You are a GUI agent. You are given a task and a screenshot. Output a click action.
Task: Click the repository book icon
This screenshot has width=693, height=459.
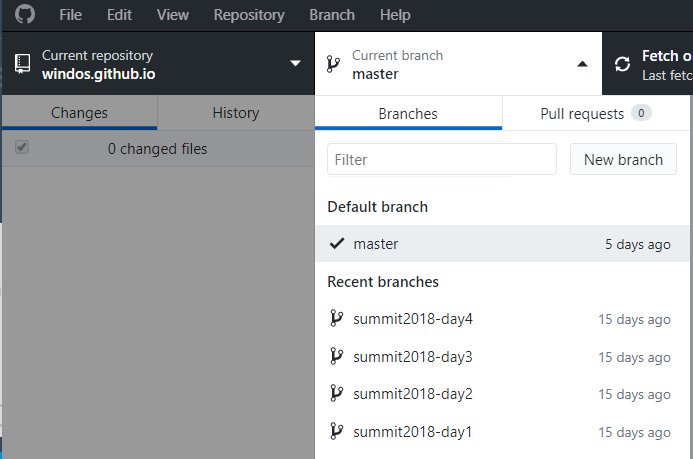tap(23, 64)
